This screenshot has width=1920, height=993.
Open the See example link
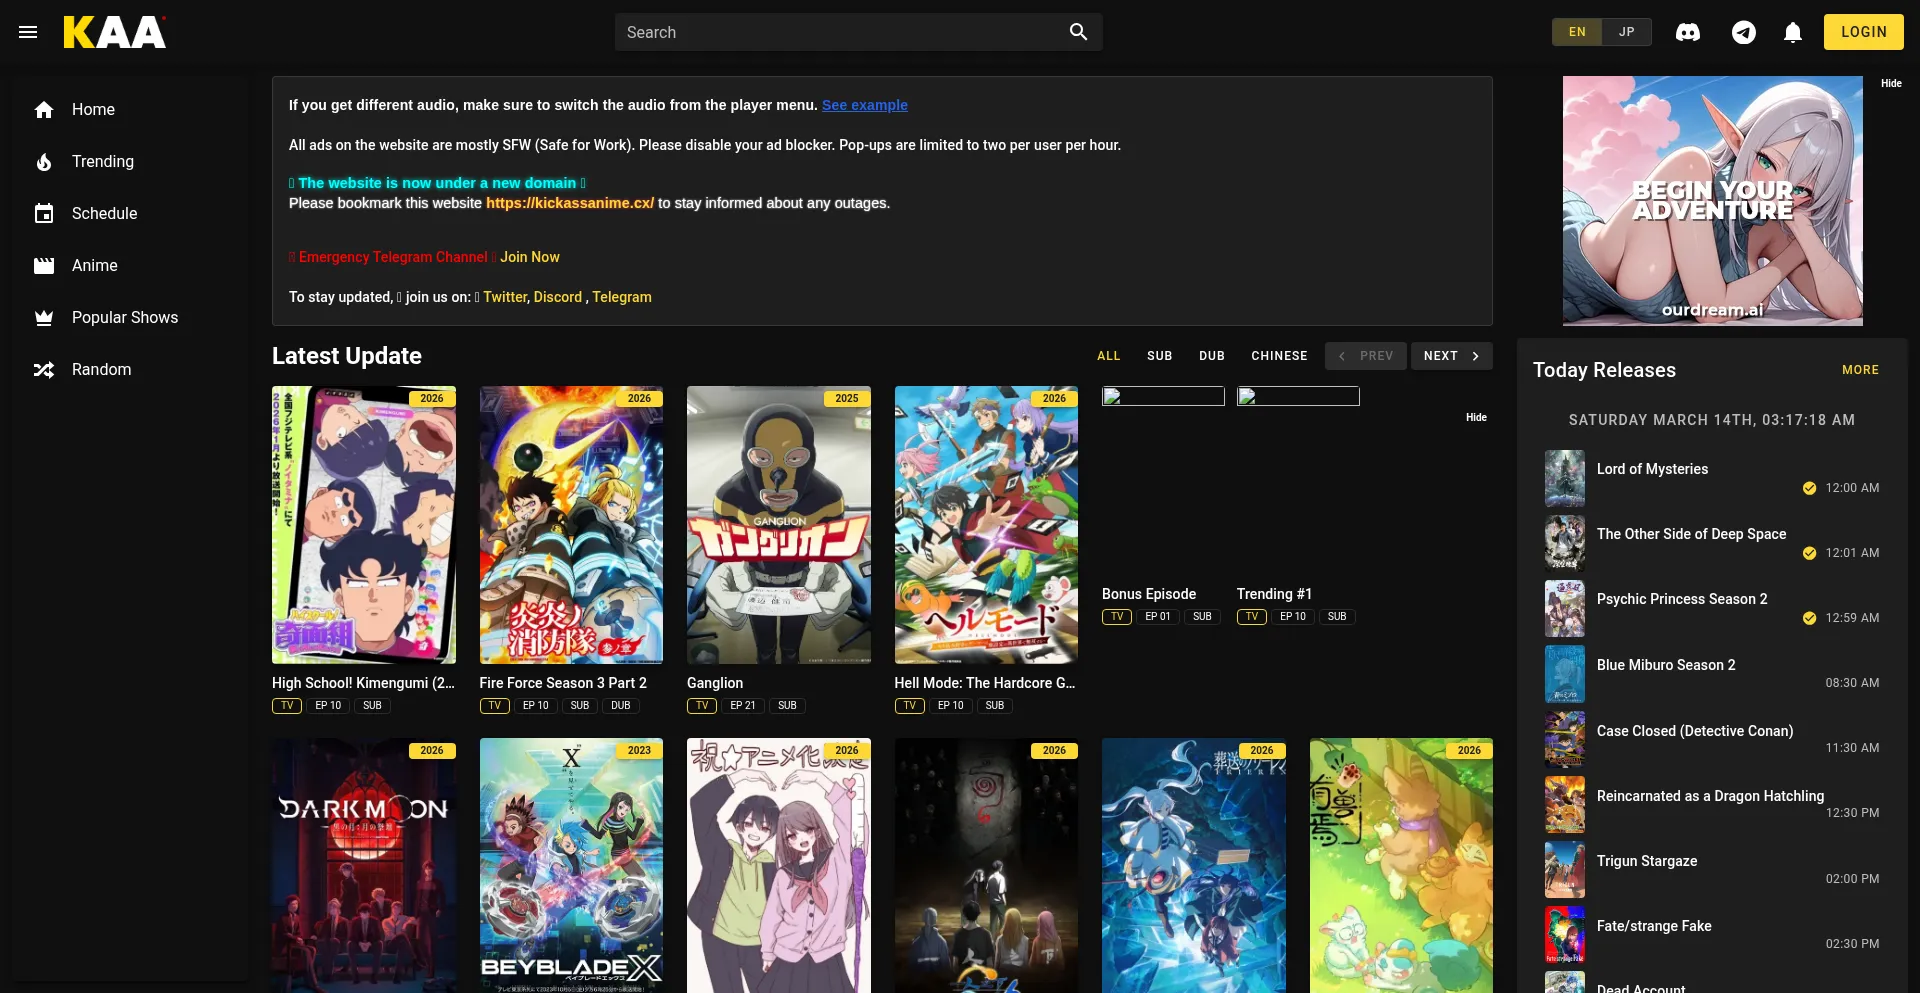[x=865, y=105]
